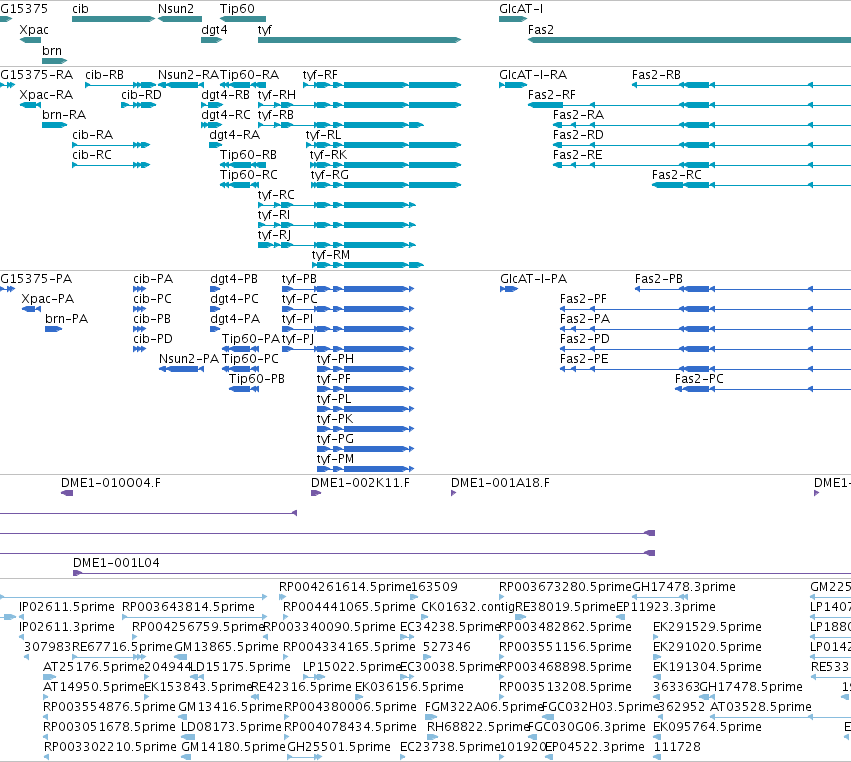This screenshot has height=762, width=851.
Task: Select the RP003643814.5prime EST label
Action: point(188,607)
